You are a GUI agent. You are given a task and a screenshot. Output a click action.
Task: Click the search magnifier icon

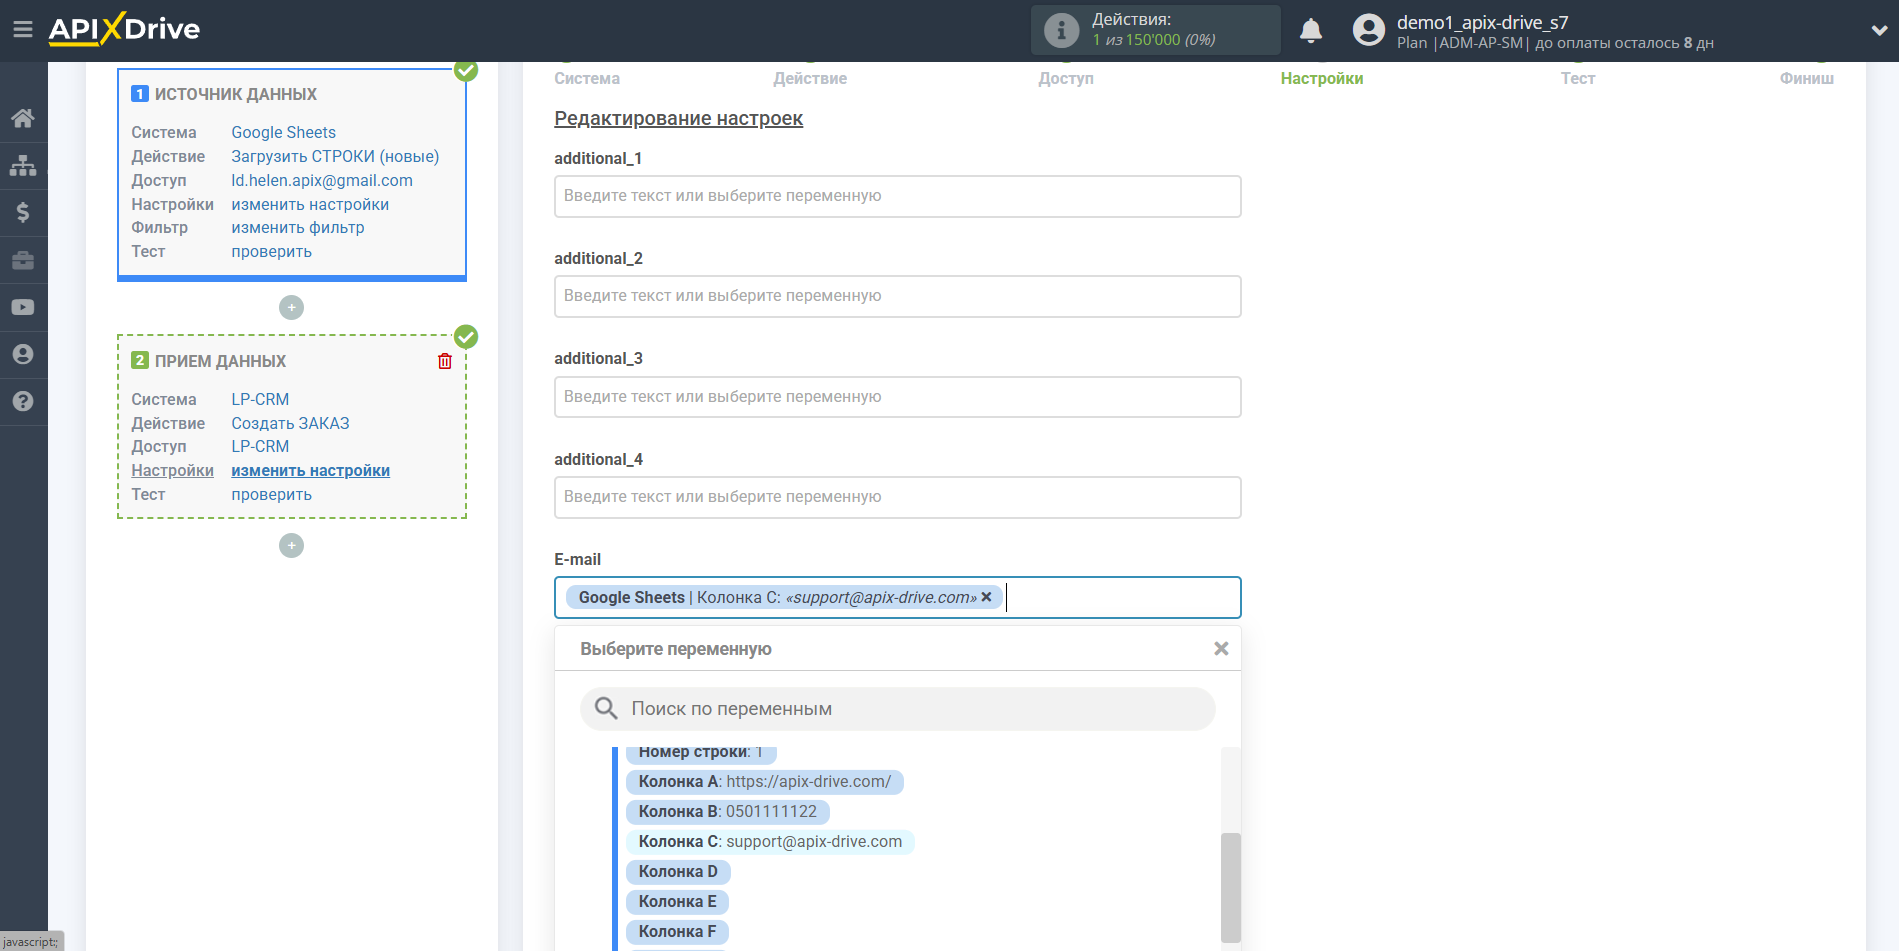(x=606, y=708)
